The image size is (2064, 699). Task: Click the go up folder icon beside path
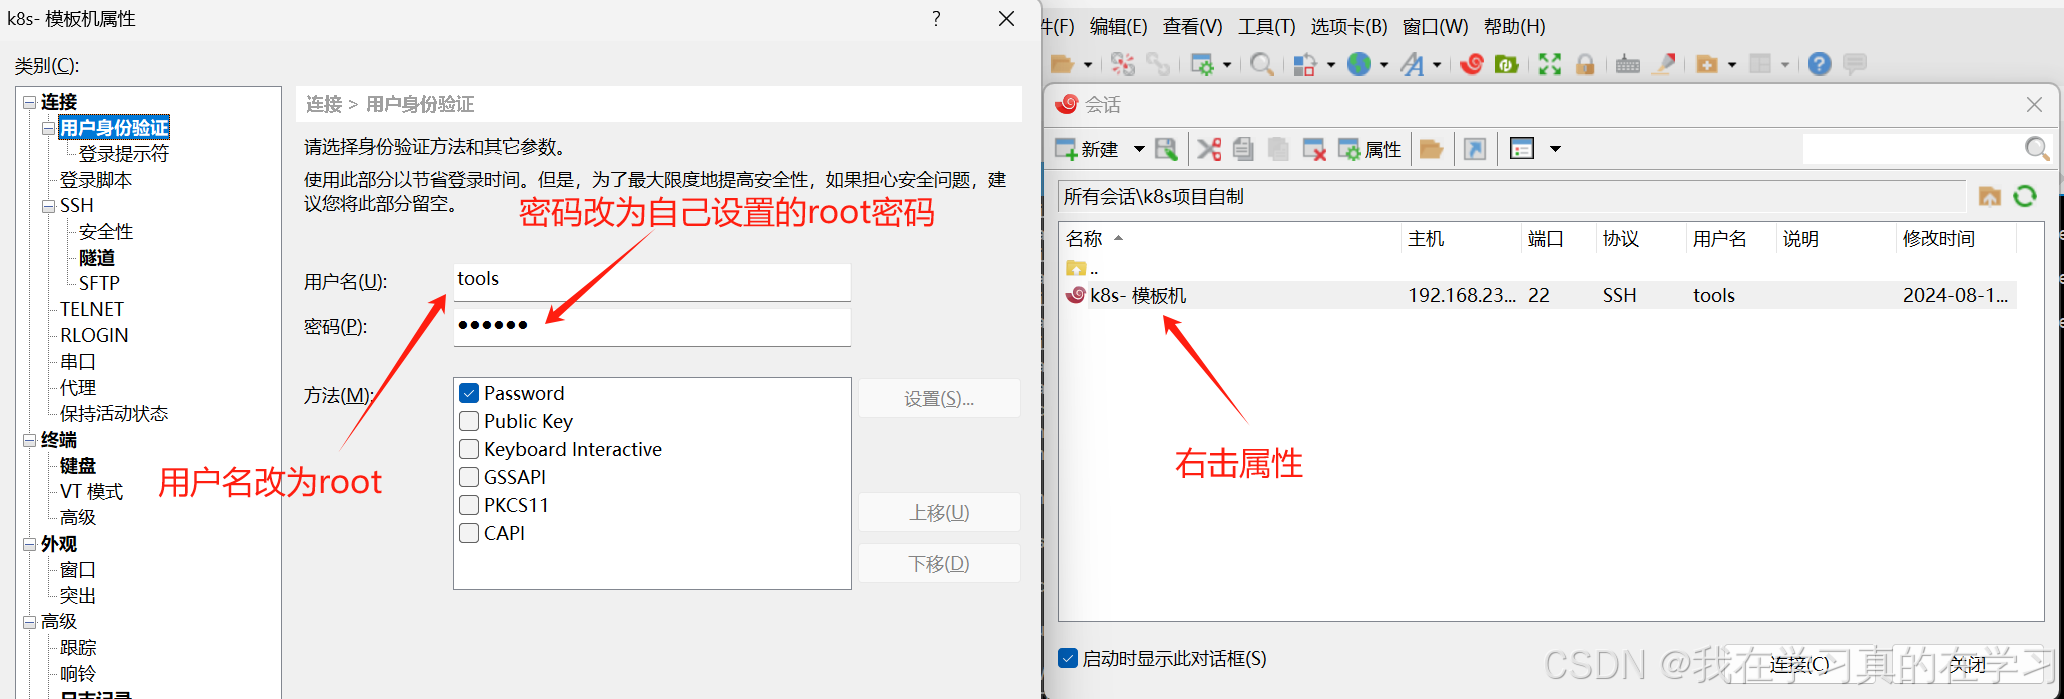coord(1990,196)
